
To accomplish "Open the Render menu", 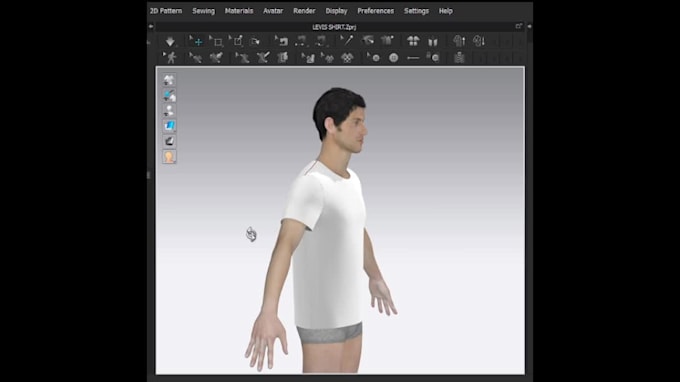I will [304, 11].
